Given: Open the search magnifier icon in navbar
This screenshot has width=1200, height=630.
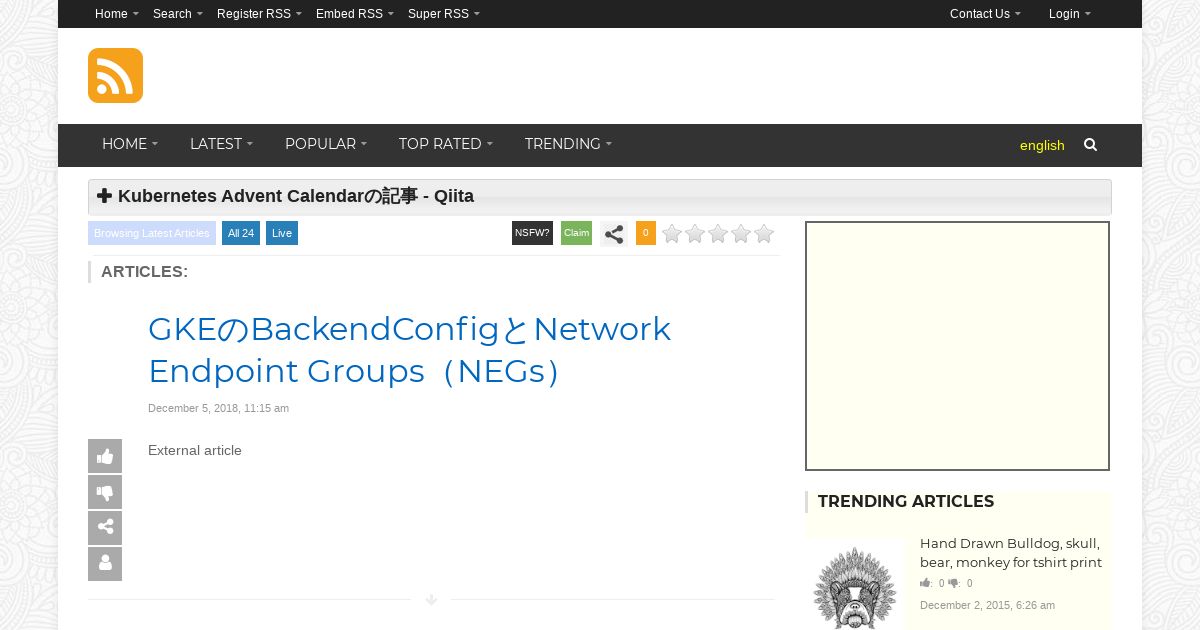Looking at the screenshot, I should 1090,145.
